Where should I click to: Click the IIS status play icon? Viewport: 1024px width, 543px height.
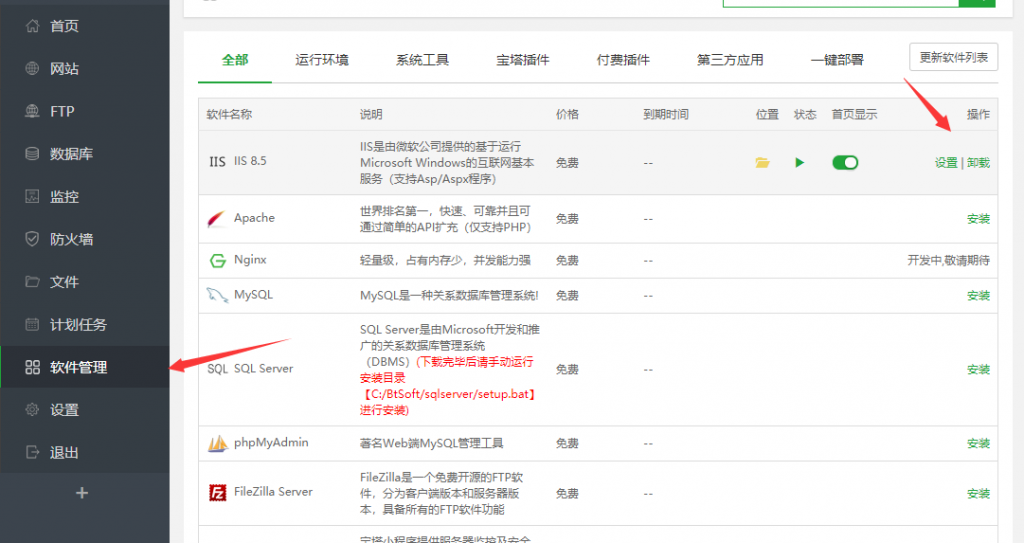pyautogui.click(x=799, y=163)
